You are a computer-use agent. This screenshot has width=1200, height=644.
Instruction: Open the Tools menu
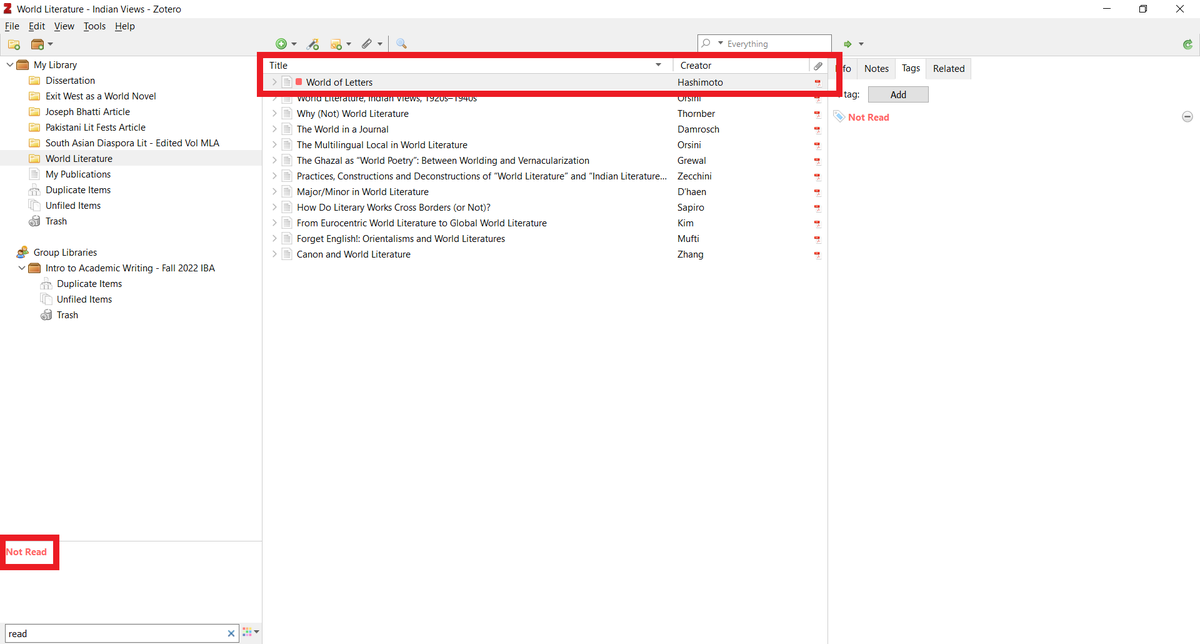pyautogui.click(x=95, y=26)
